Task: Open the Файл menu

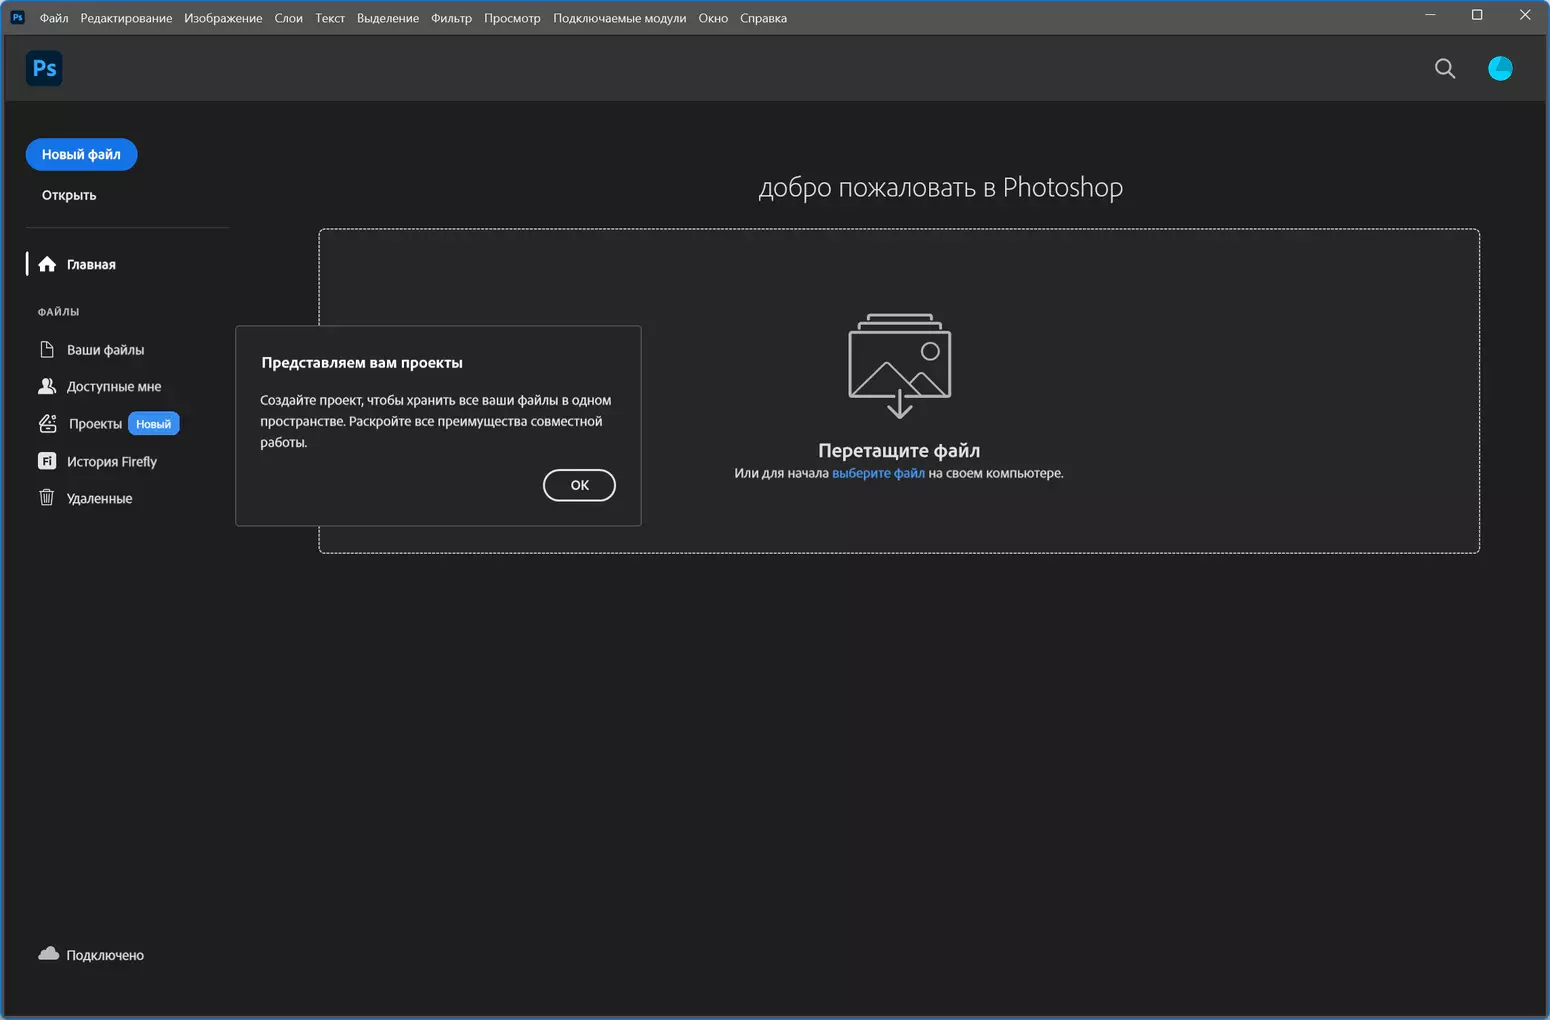Action: tap(54, 18)
